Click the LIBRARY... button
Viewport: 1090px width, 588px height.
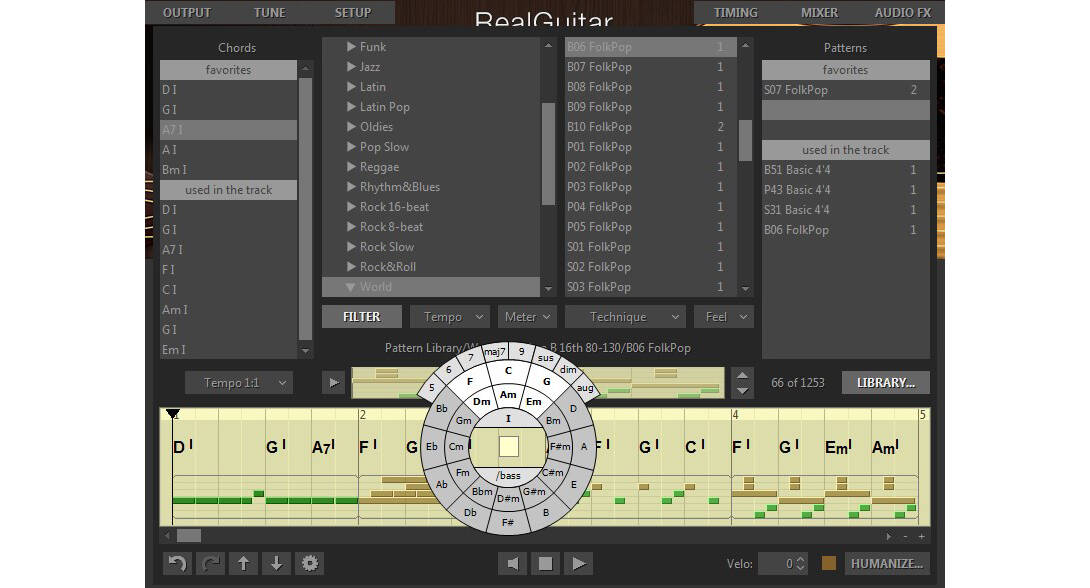pos(886,383)
